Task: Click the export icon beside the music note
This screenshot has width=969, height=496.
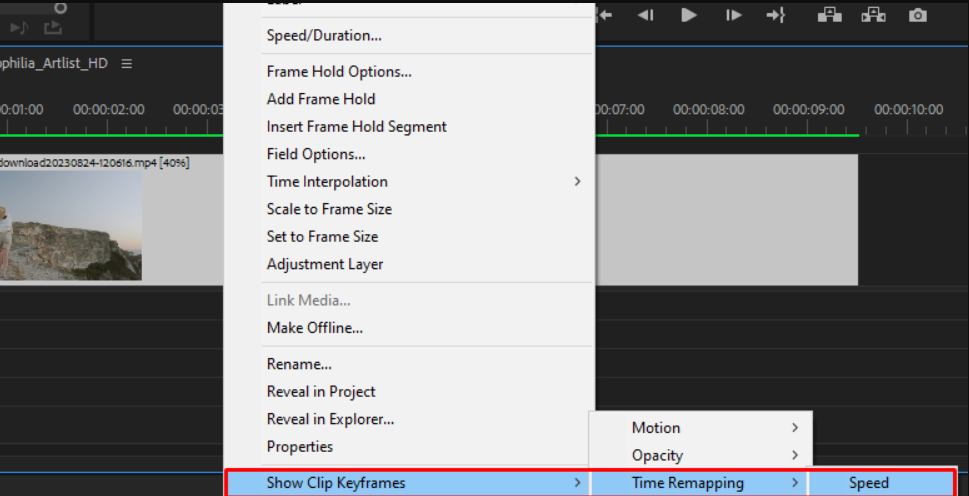Action: [53, 28]
